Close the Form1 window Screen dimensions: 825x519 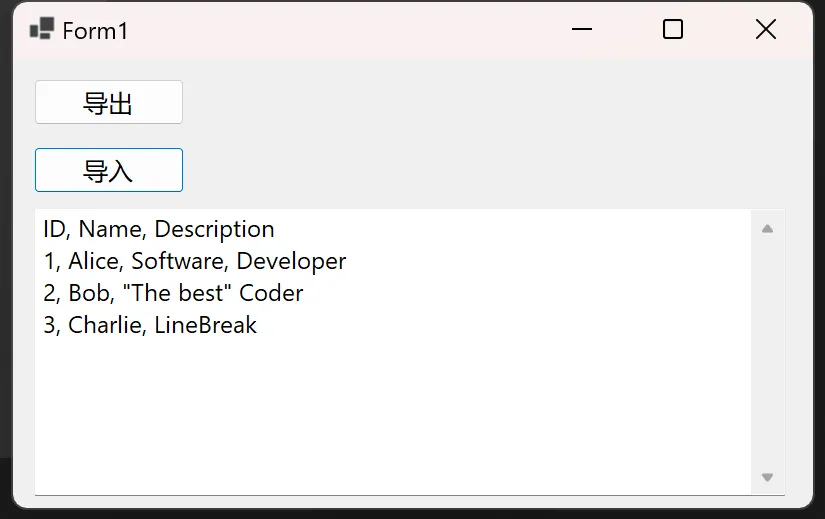pyautogui.click(x=765, y=30)
